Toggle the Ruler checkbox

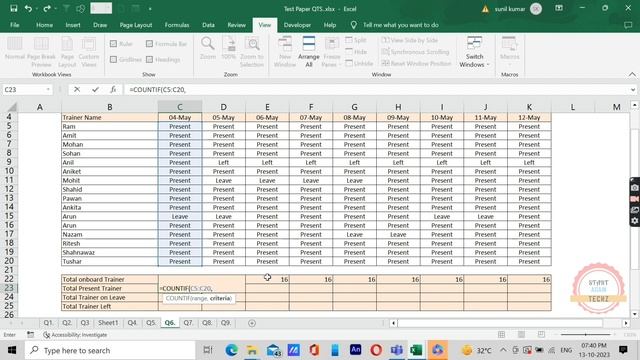click(x=113, y=44)
